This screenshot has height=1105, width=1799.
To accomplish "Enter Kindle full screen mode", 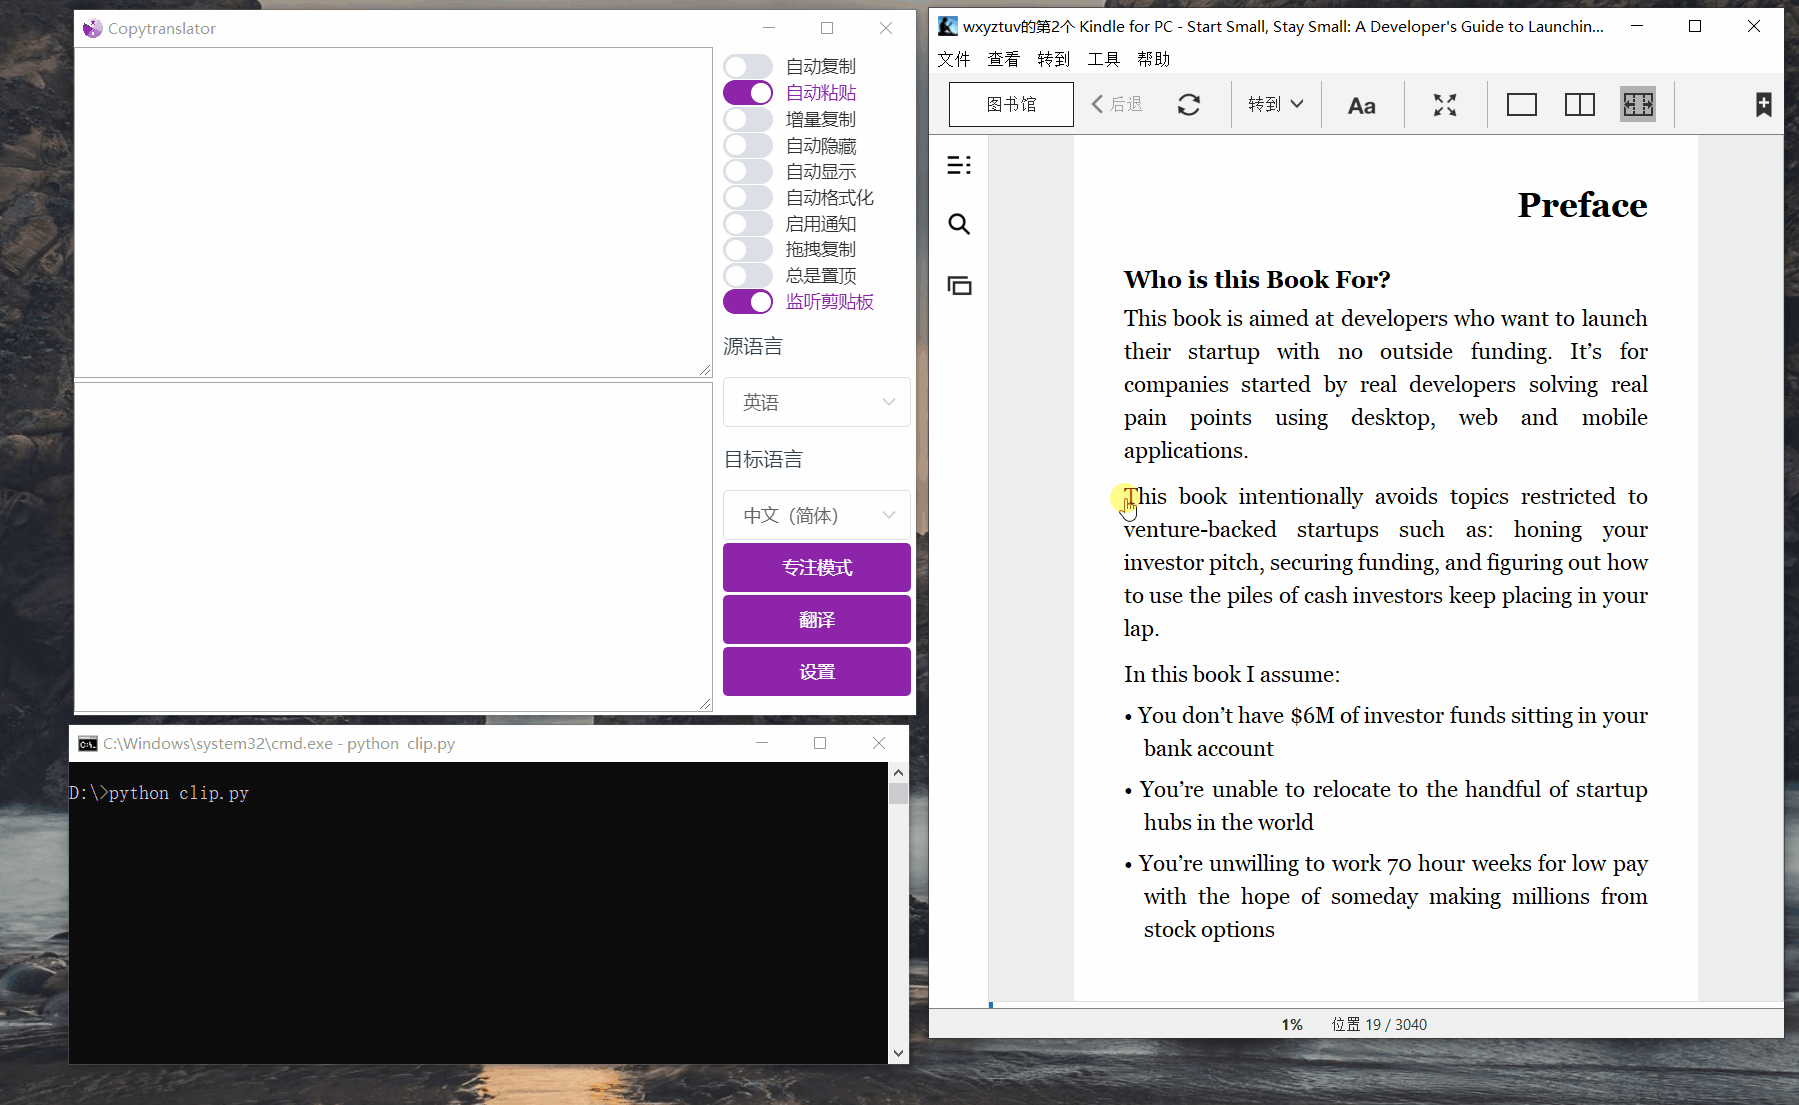I will click(1445, 105).
